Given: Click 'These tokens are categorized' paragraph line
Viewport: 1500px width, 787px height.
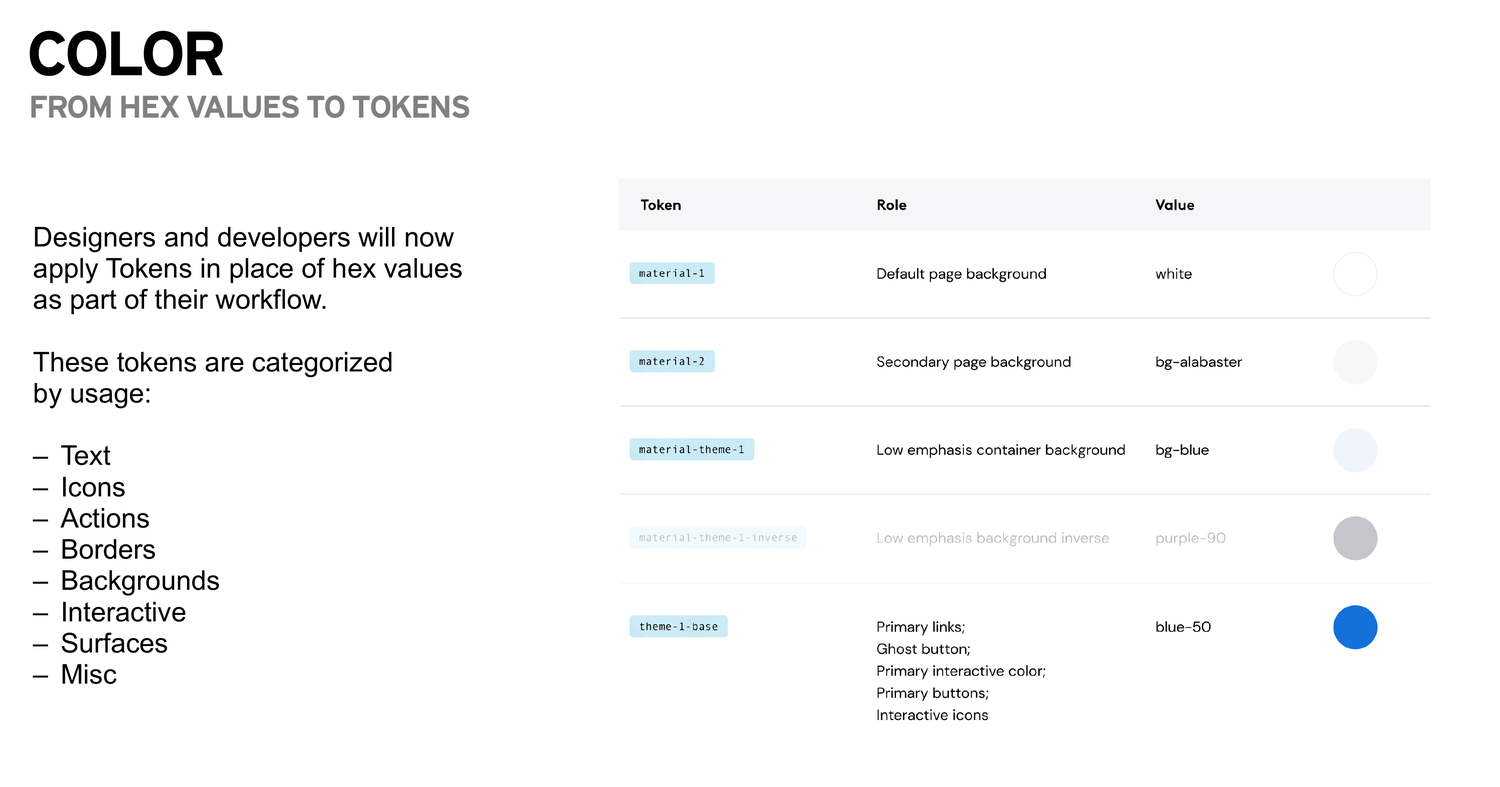Looking at the screenshot, I should tap(213, 362).
